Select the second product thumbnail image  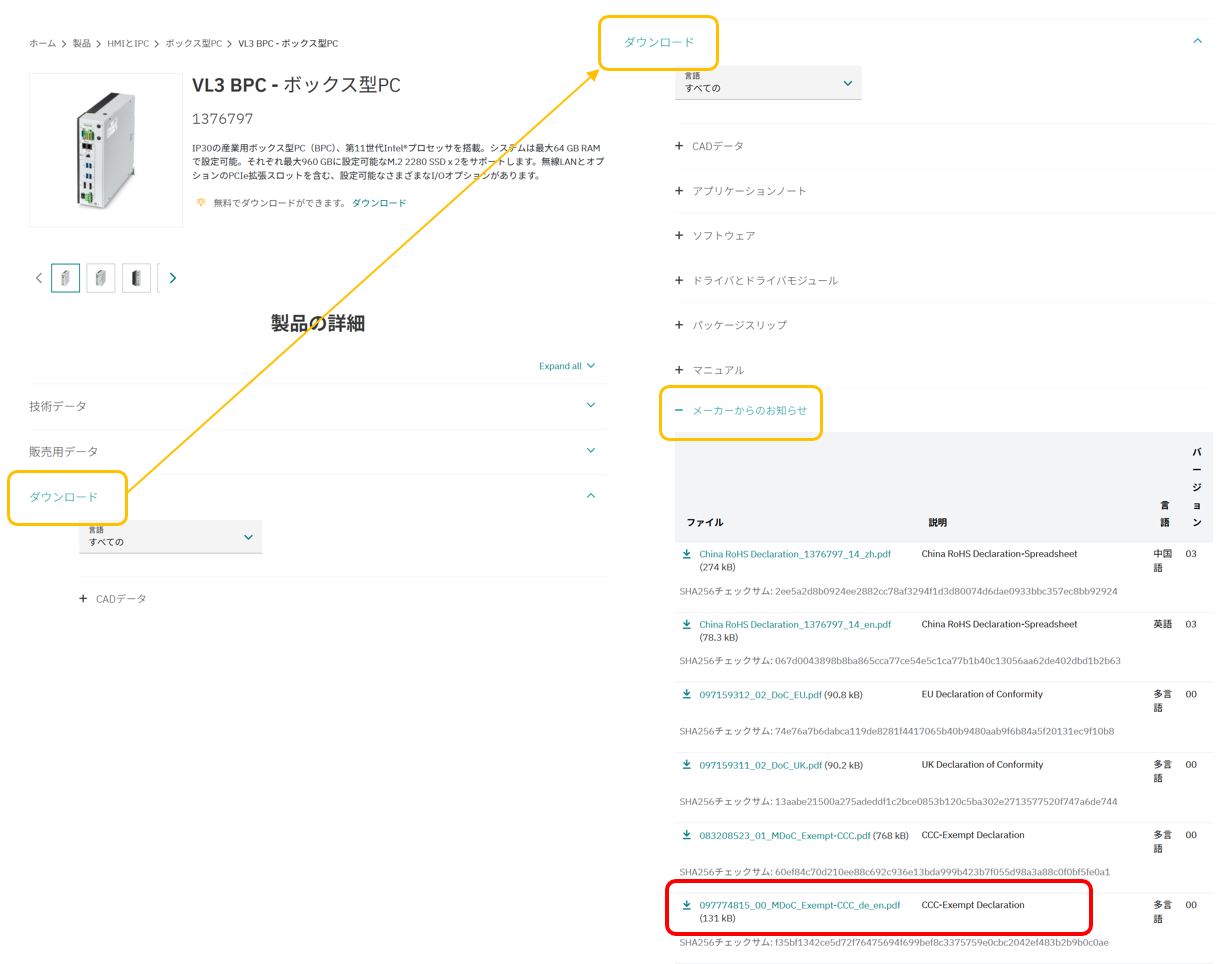pos(100,277)
